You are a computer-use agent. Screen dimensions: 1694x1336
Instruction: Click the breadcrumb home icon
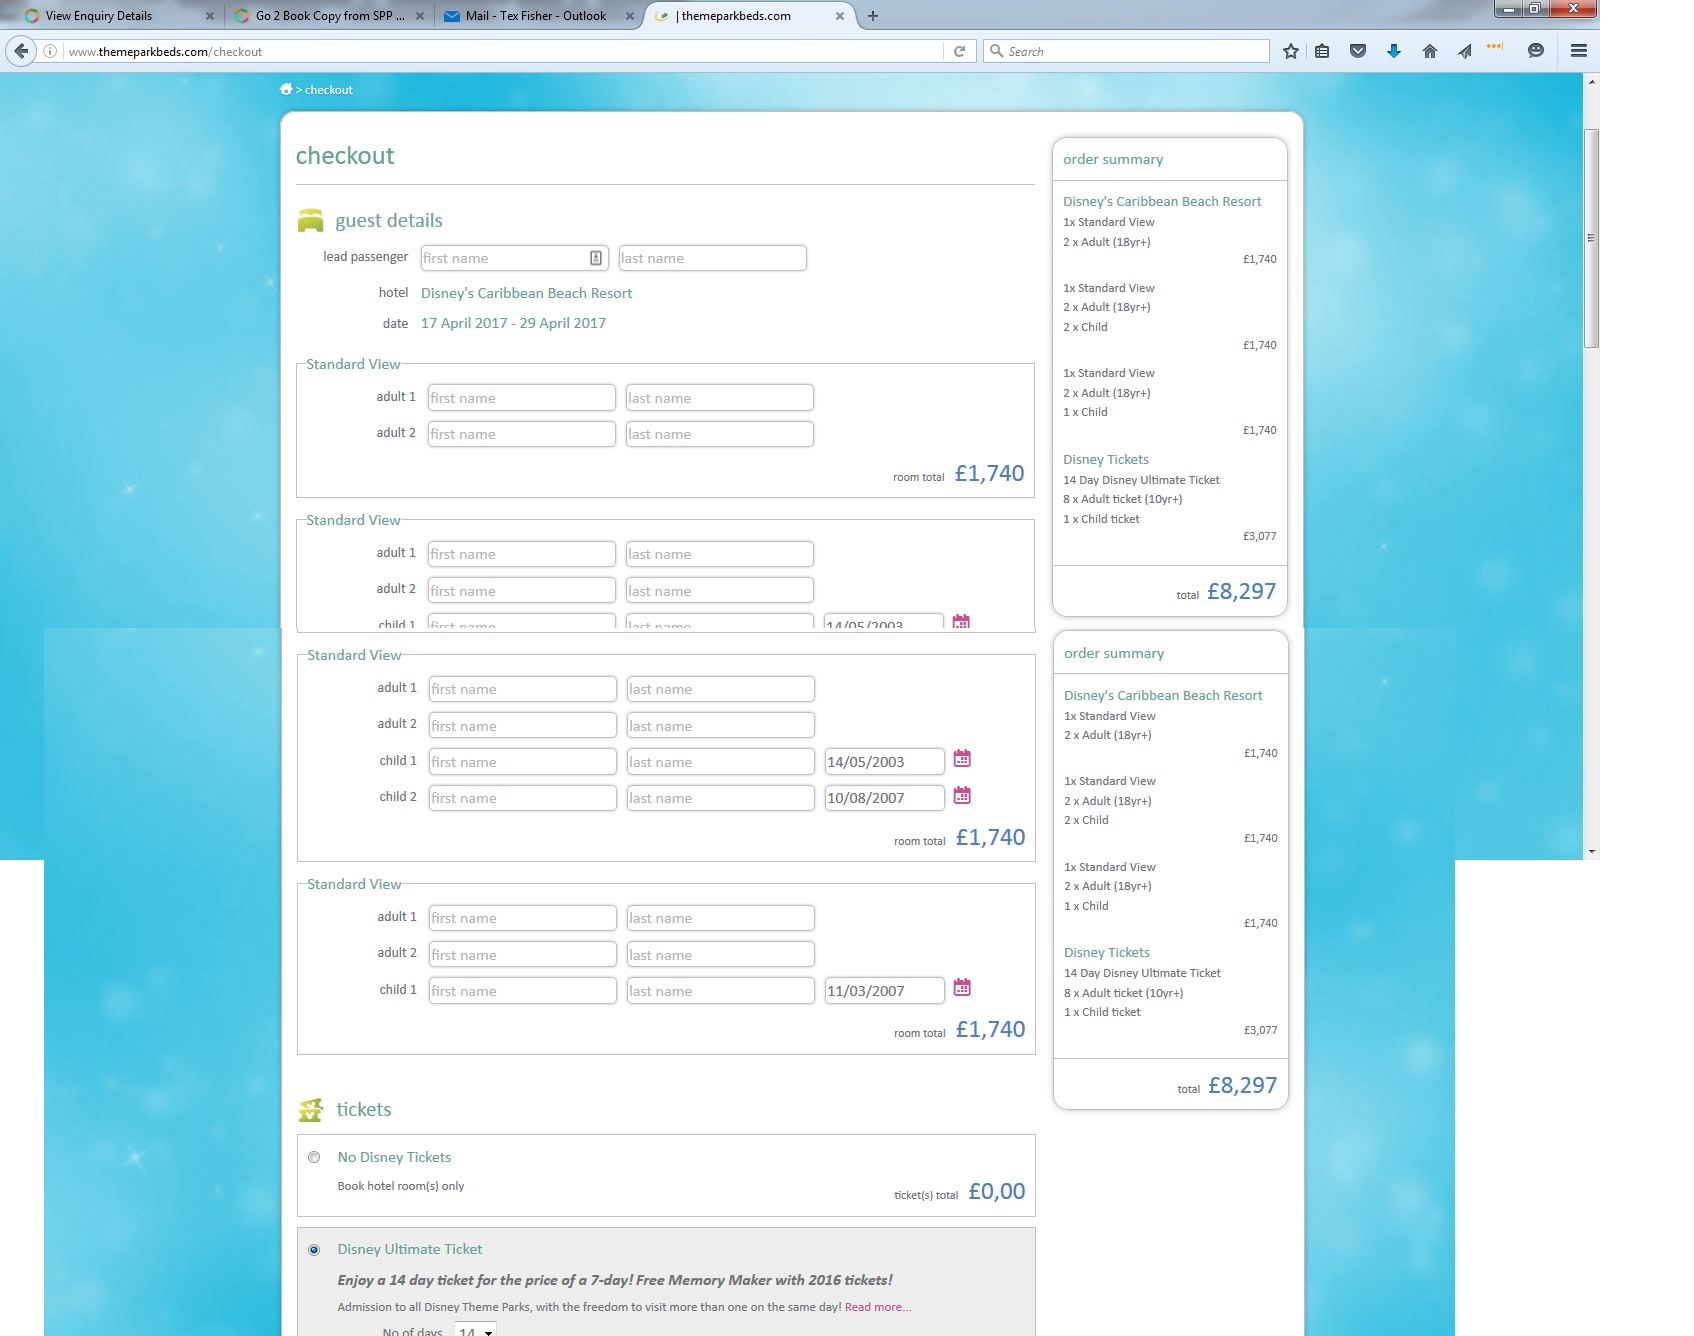click(x=286, y=89)
